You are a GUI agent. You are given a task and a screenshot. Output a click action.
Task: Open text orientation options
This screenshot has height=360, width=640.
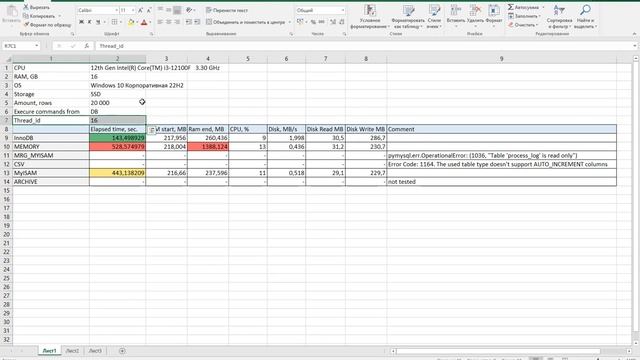click(190, 10)
